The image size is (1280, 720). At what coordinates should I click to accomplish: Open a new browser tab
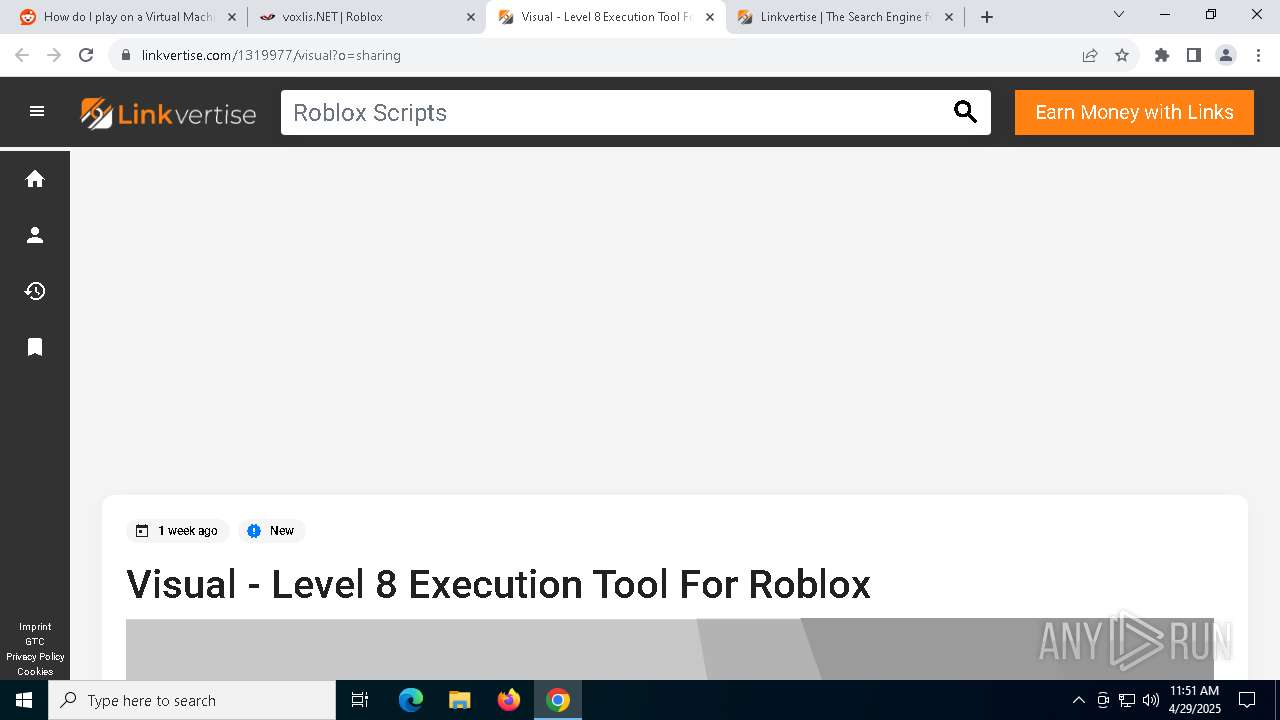987,17
